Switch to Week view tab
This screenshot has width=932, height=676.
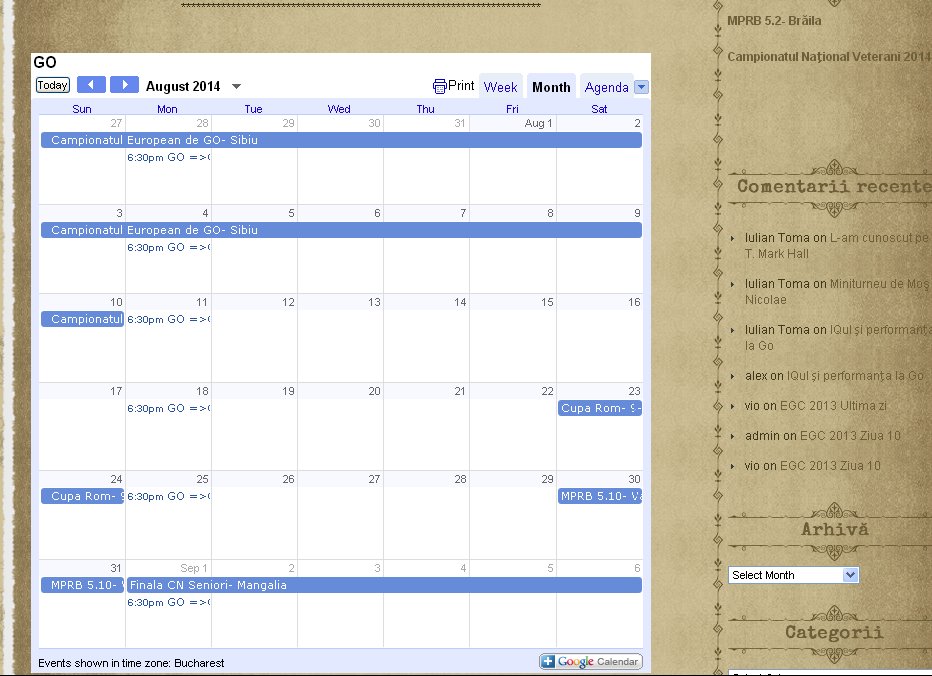(x=500, y=87)
